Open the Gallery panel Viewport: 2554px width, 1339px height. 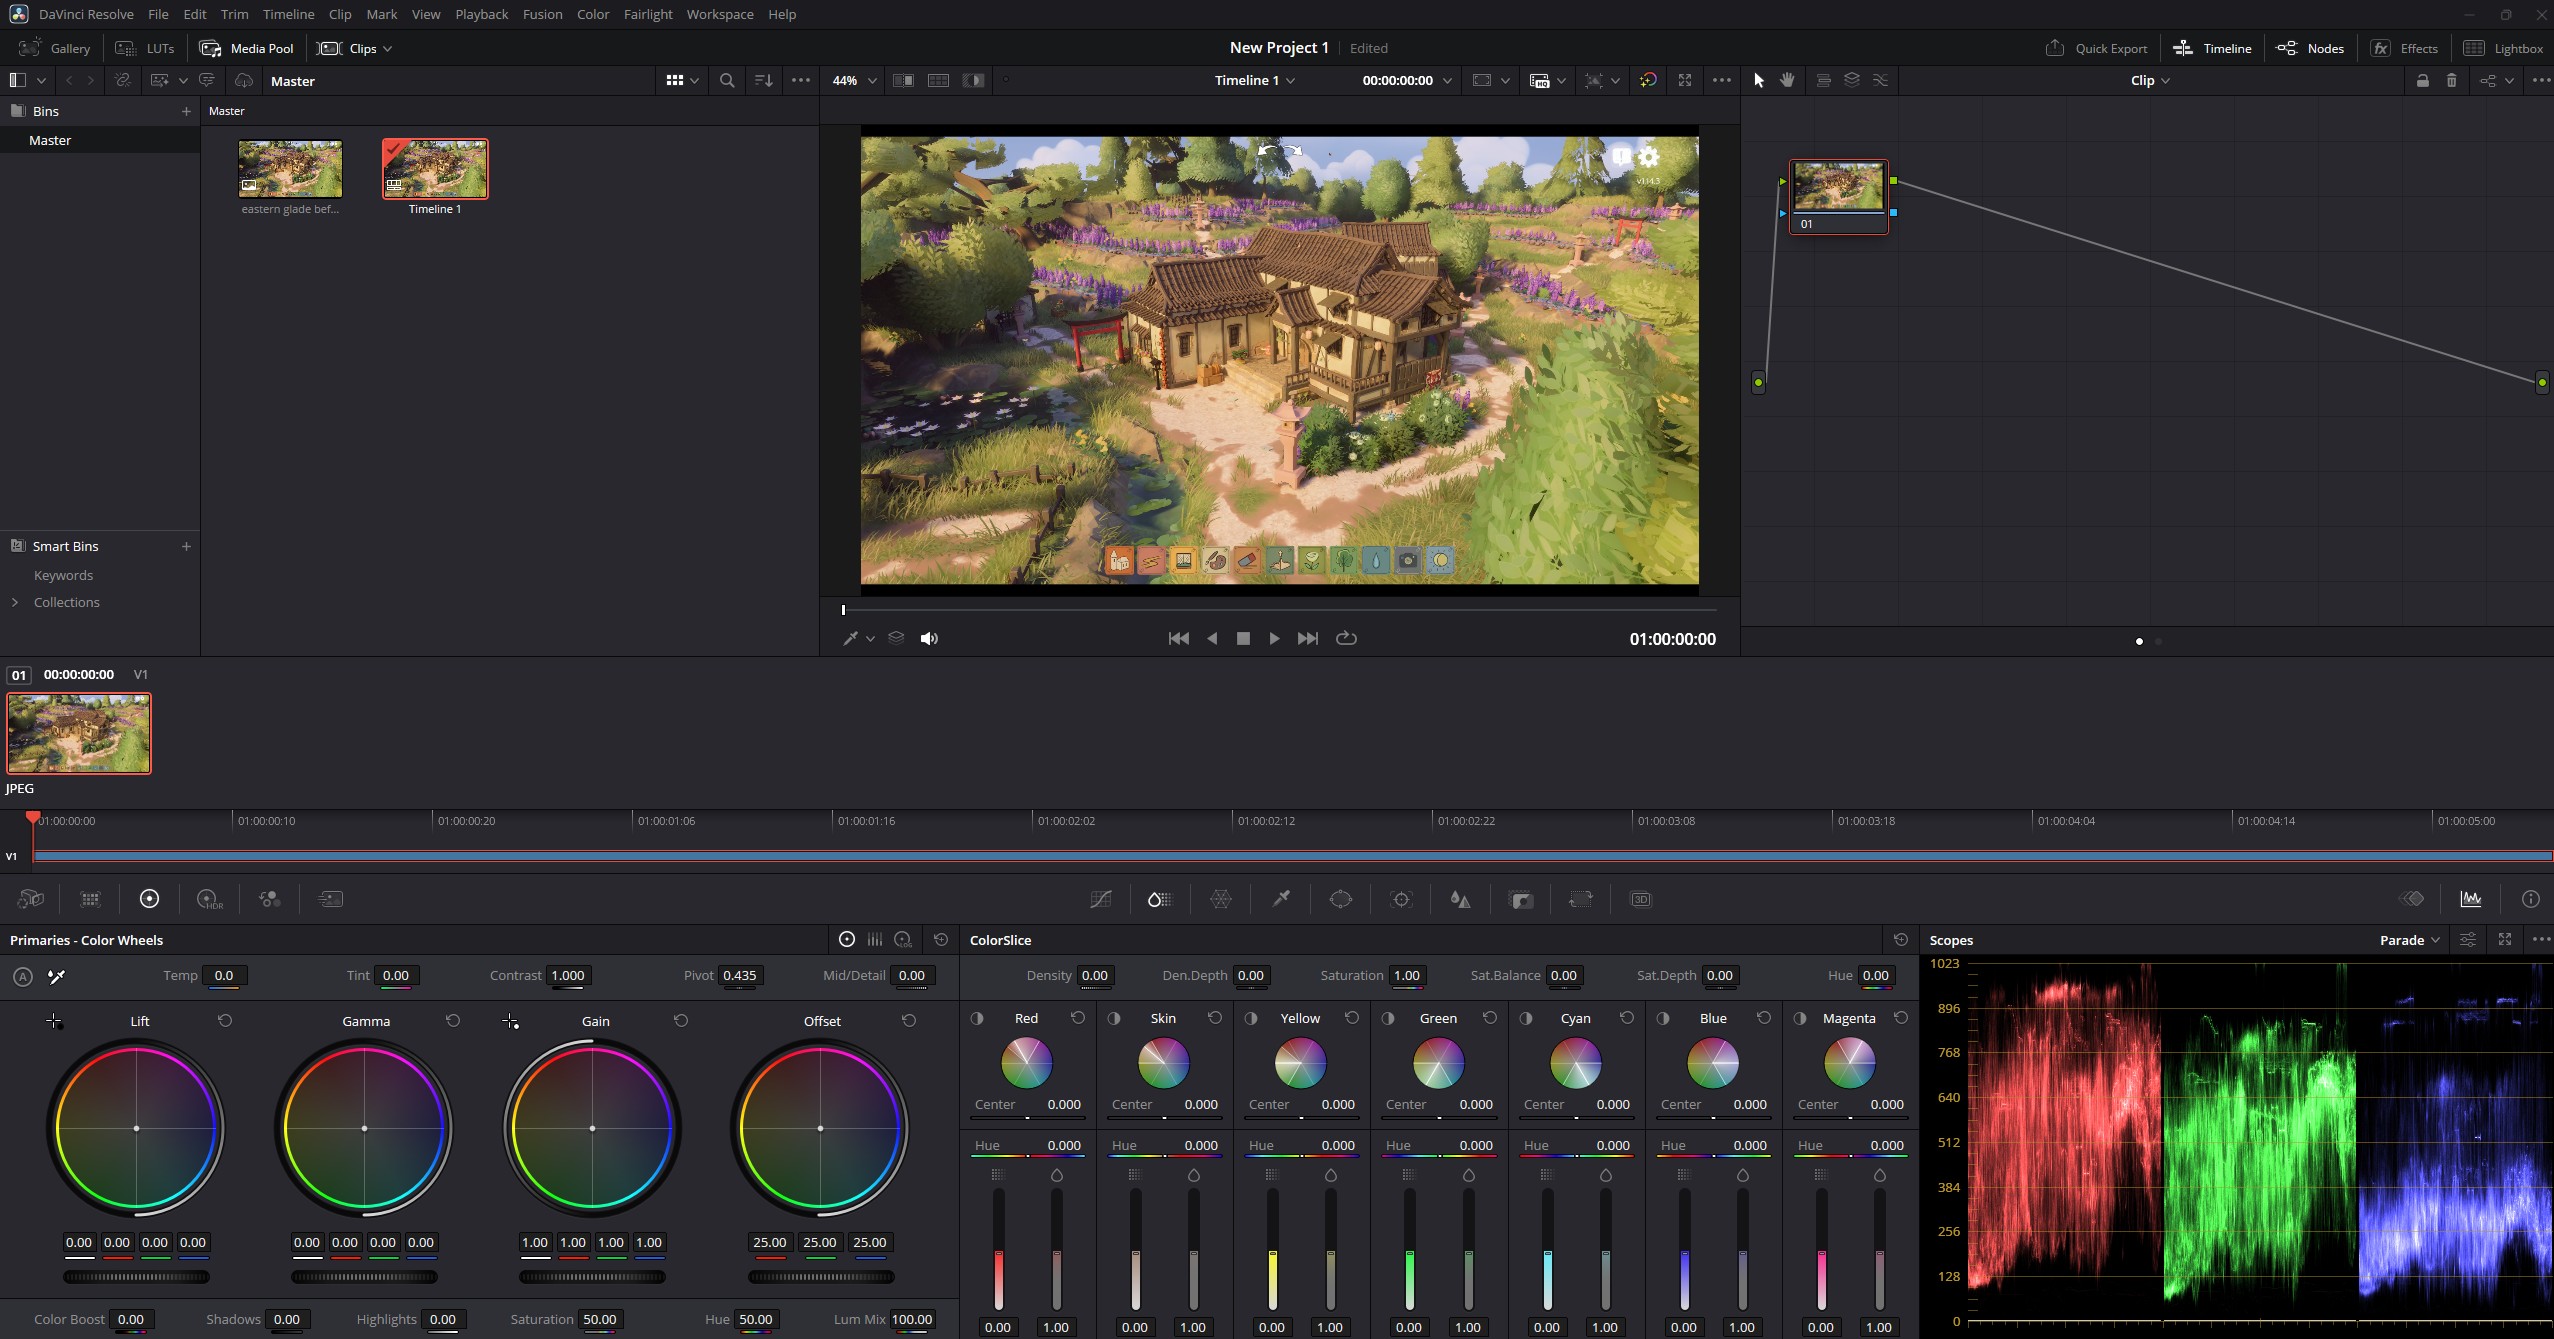55,48
